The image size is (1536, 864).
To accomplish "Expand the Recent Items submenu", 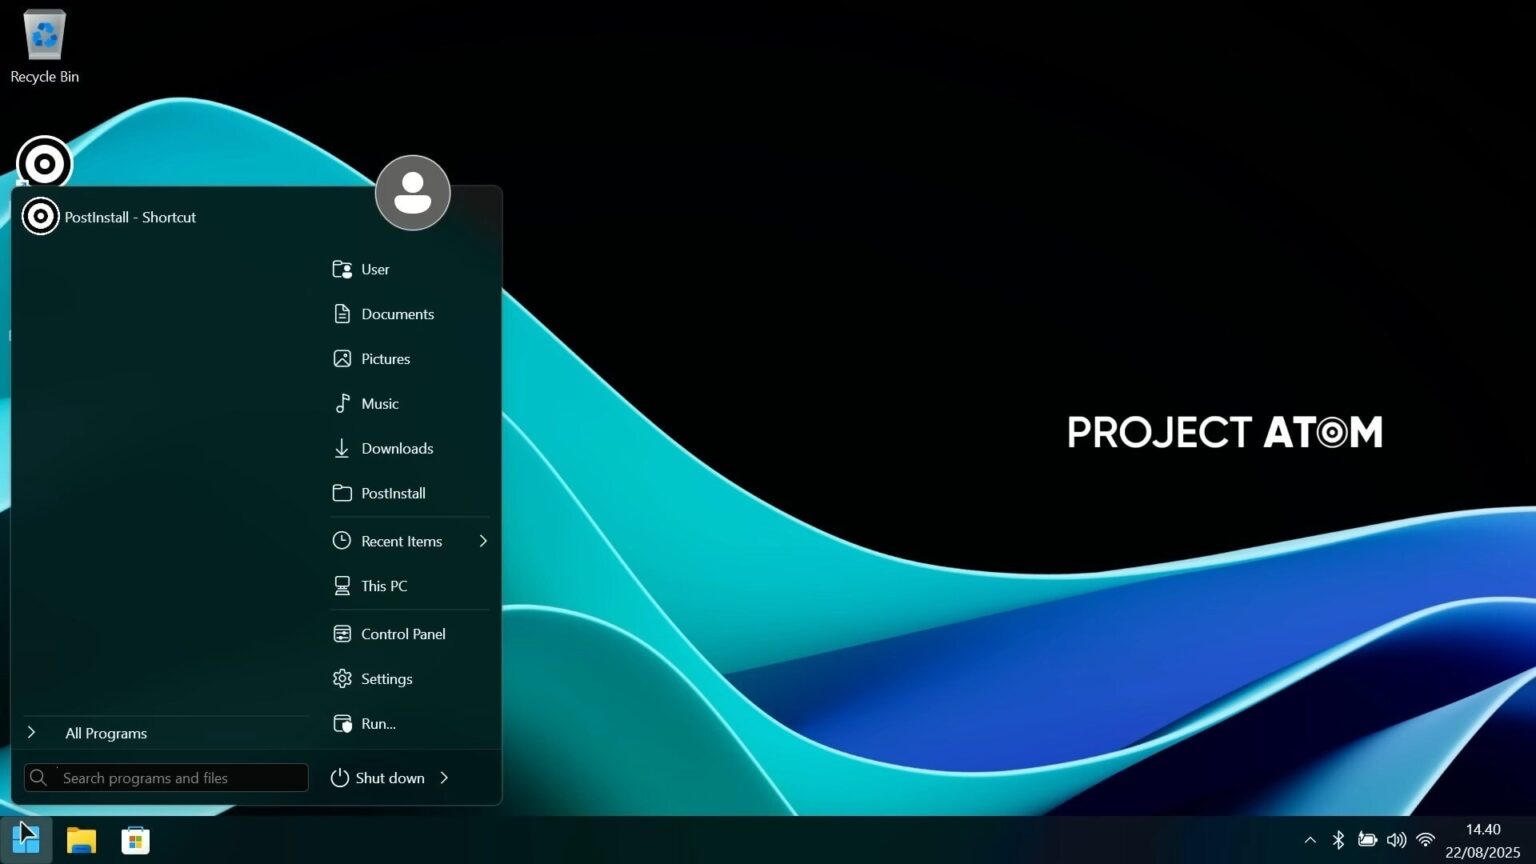I will (483, 541).
